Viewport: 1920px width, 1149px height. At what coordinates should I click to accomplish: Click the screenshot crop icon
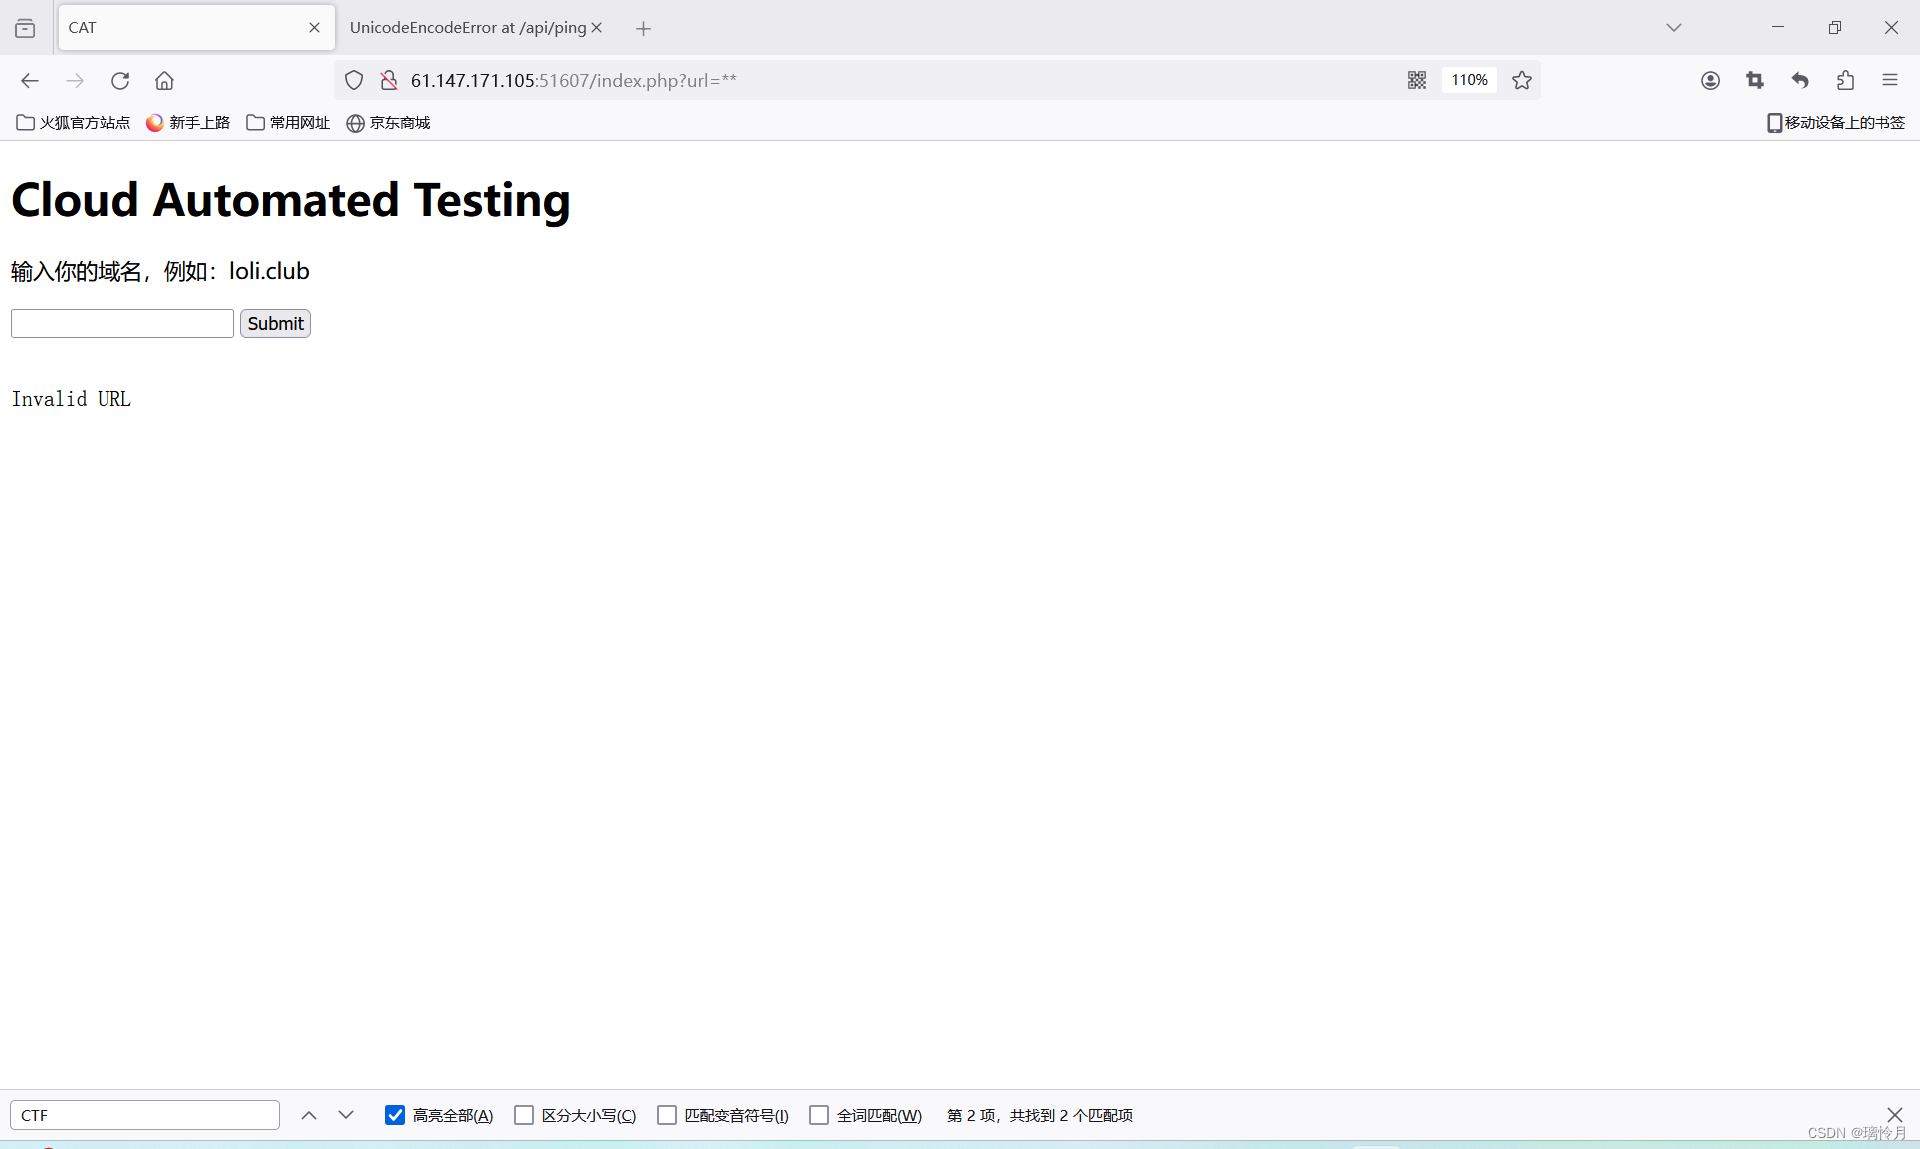(x=1755, y=81)
